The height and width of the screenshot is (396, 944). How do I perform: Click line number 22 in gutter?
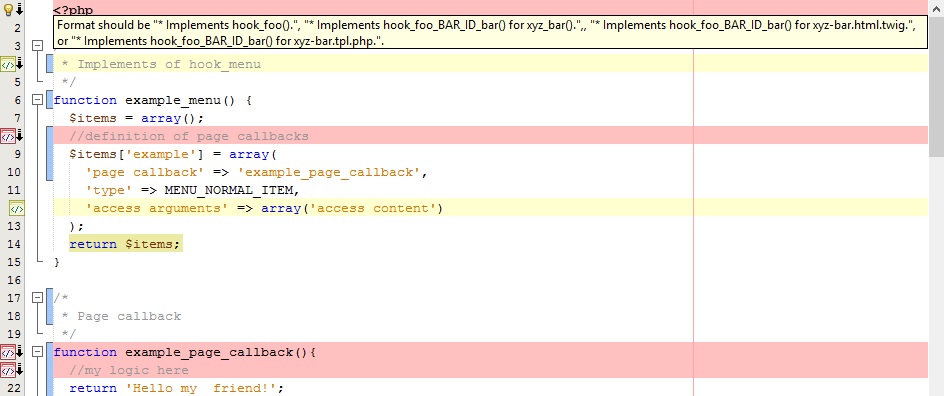pos(14,389)
